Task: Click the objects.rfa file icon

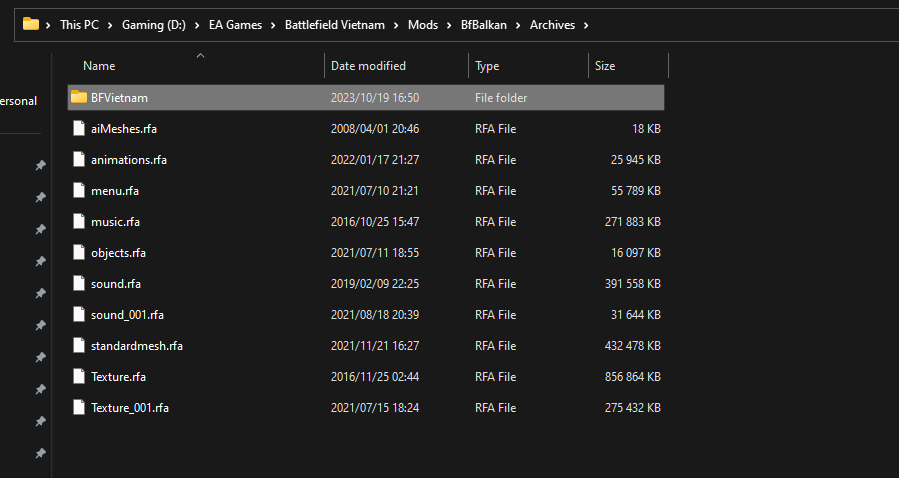Action: [79, 253]
